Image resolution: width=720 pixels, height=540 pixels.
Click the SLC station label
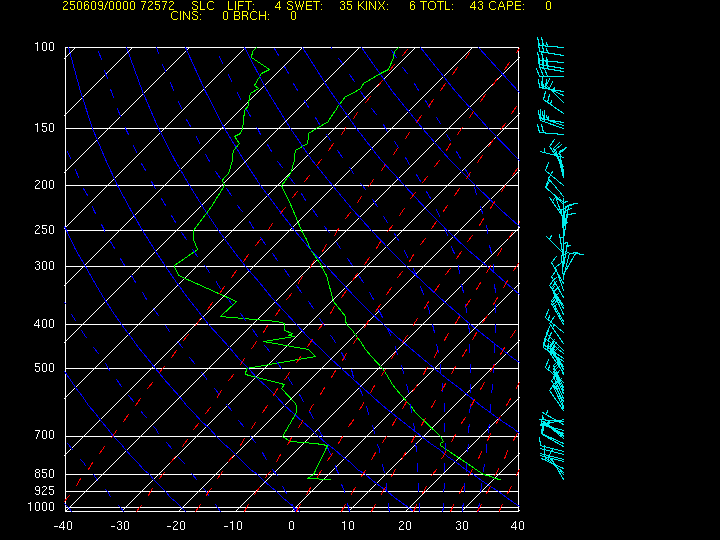(x=202, y=6)
